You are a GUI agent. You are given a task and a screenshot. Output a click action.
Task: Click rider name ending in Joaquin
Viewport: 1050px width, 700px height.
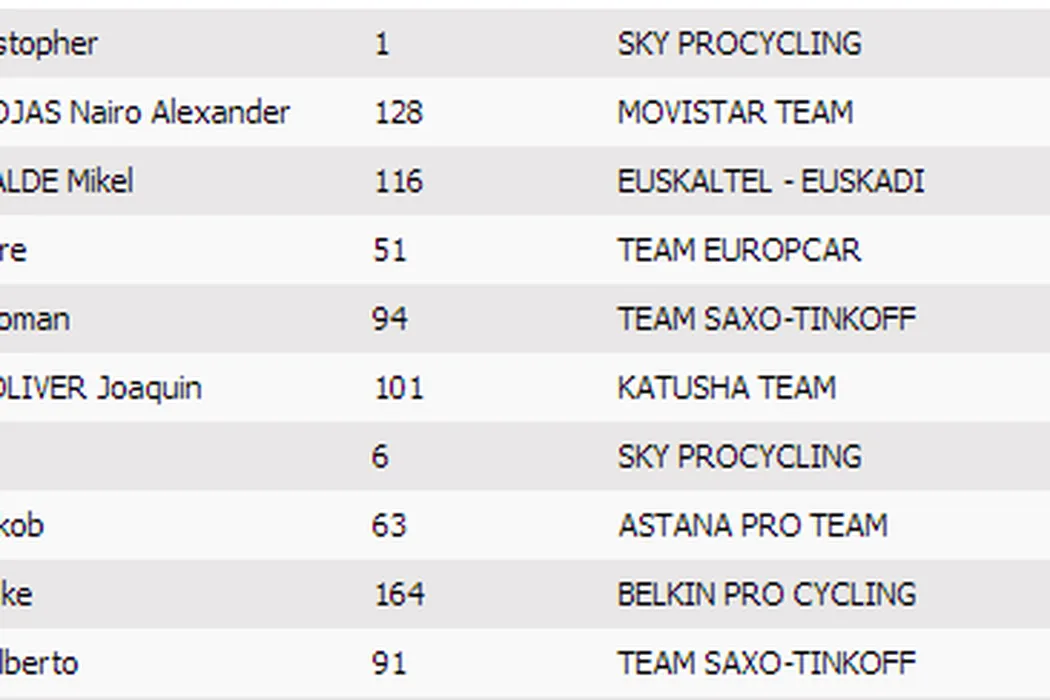(x=101, y=388)
